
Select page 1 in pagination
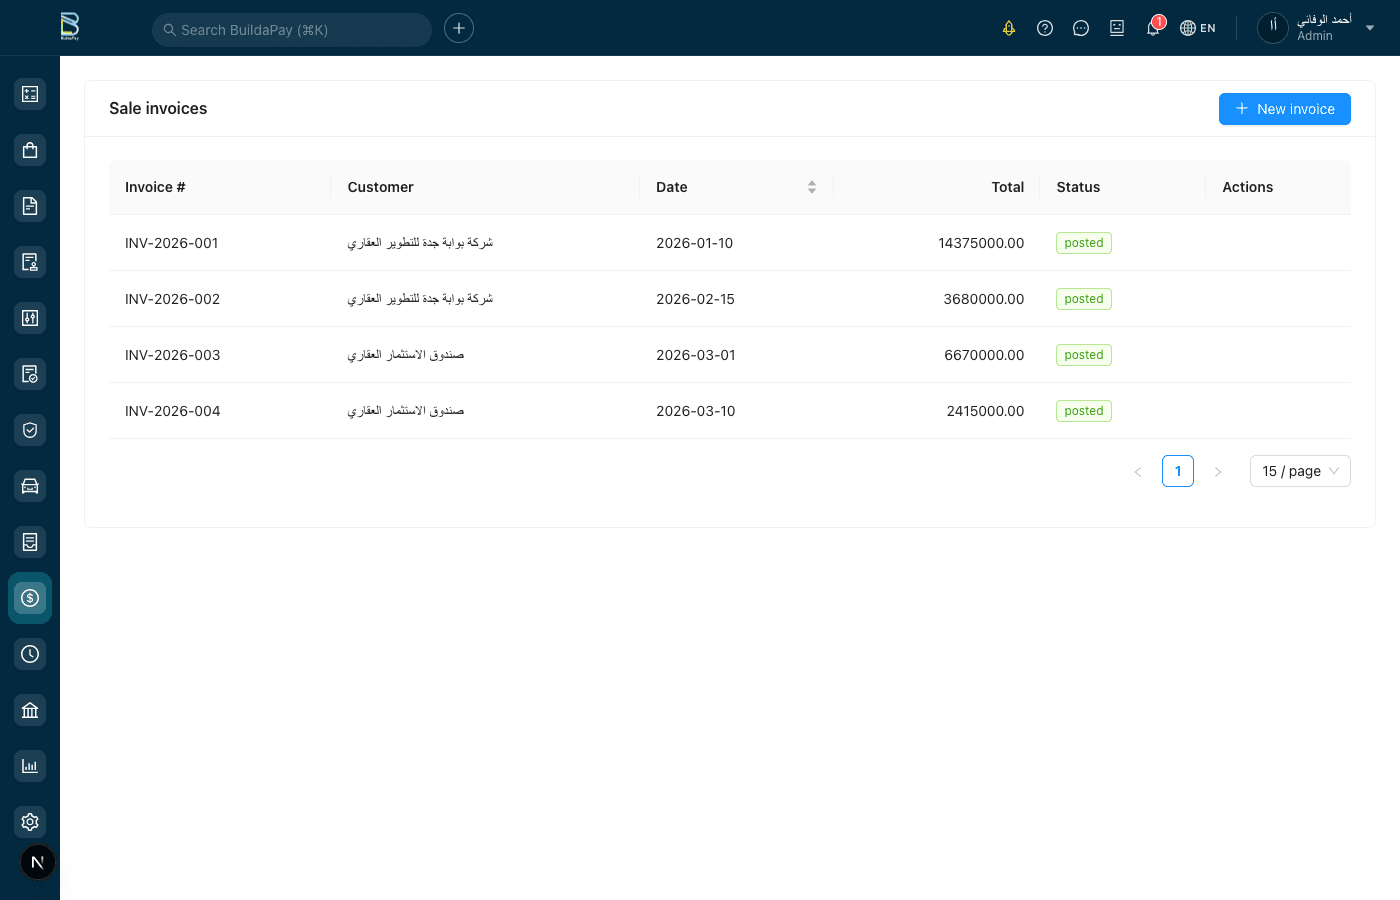coord(1177,471)
